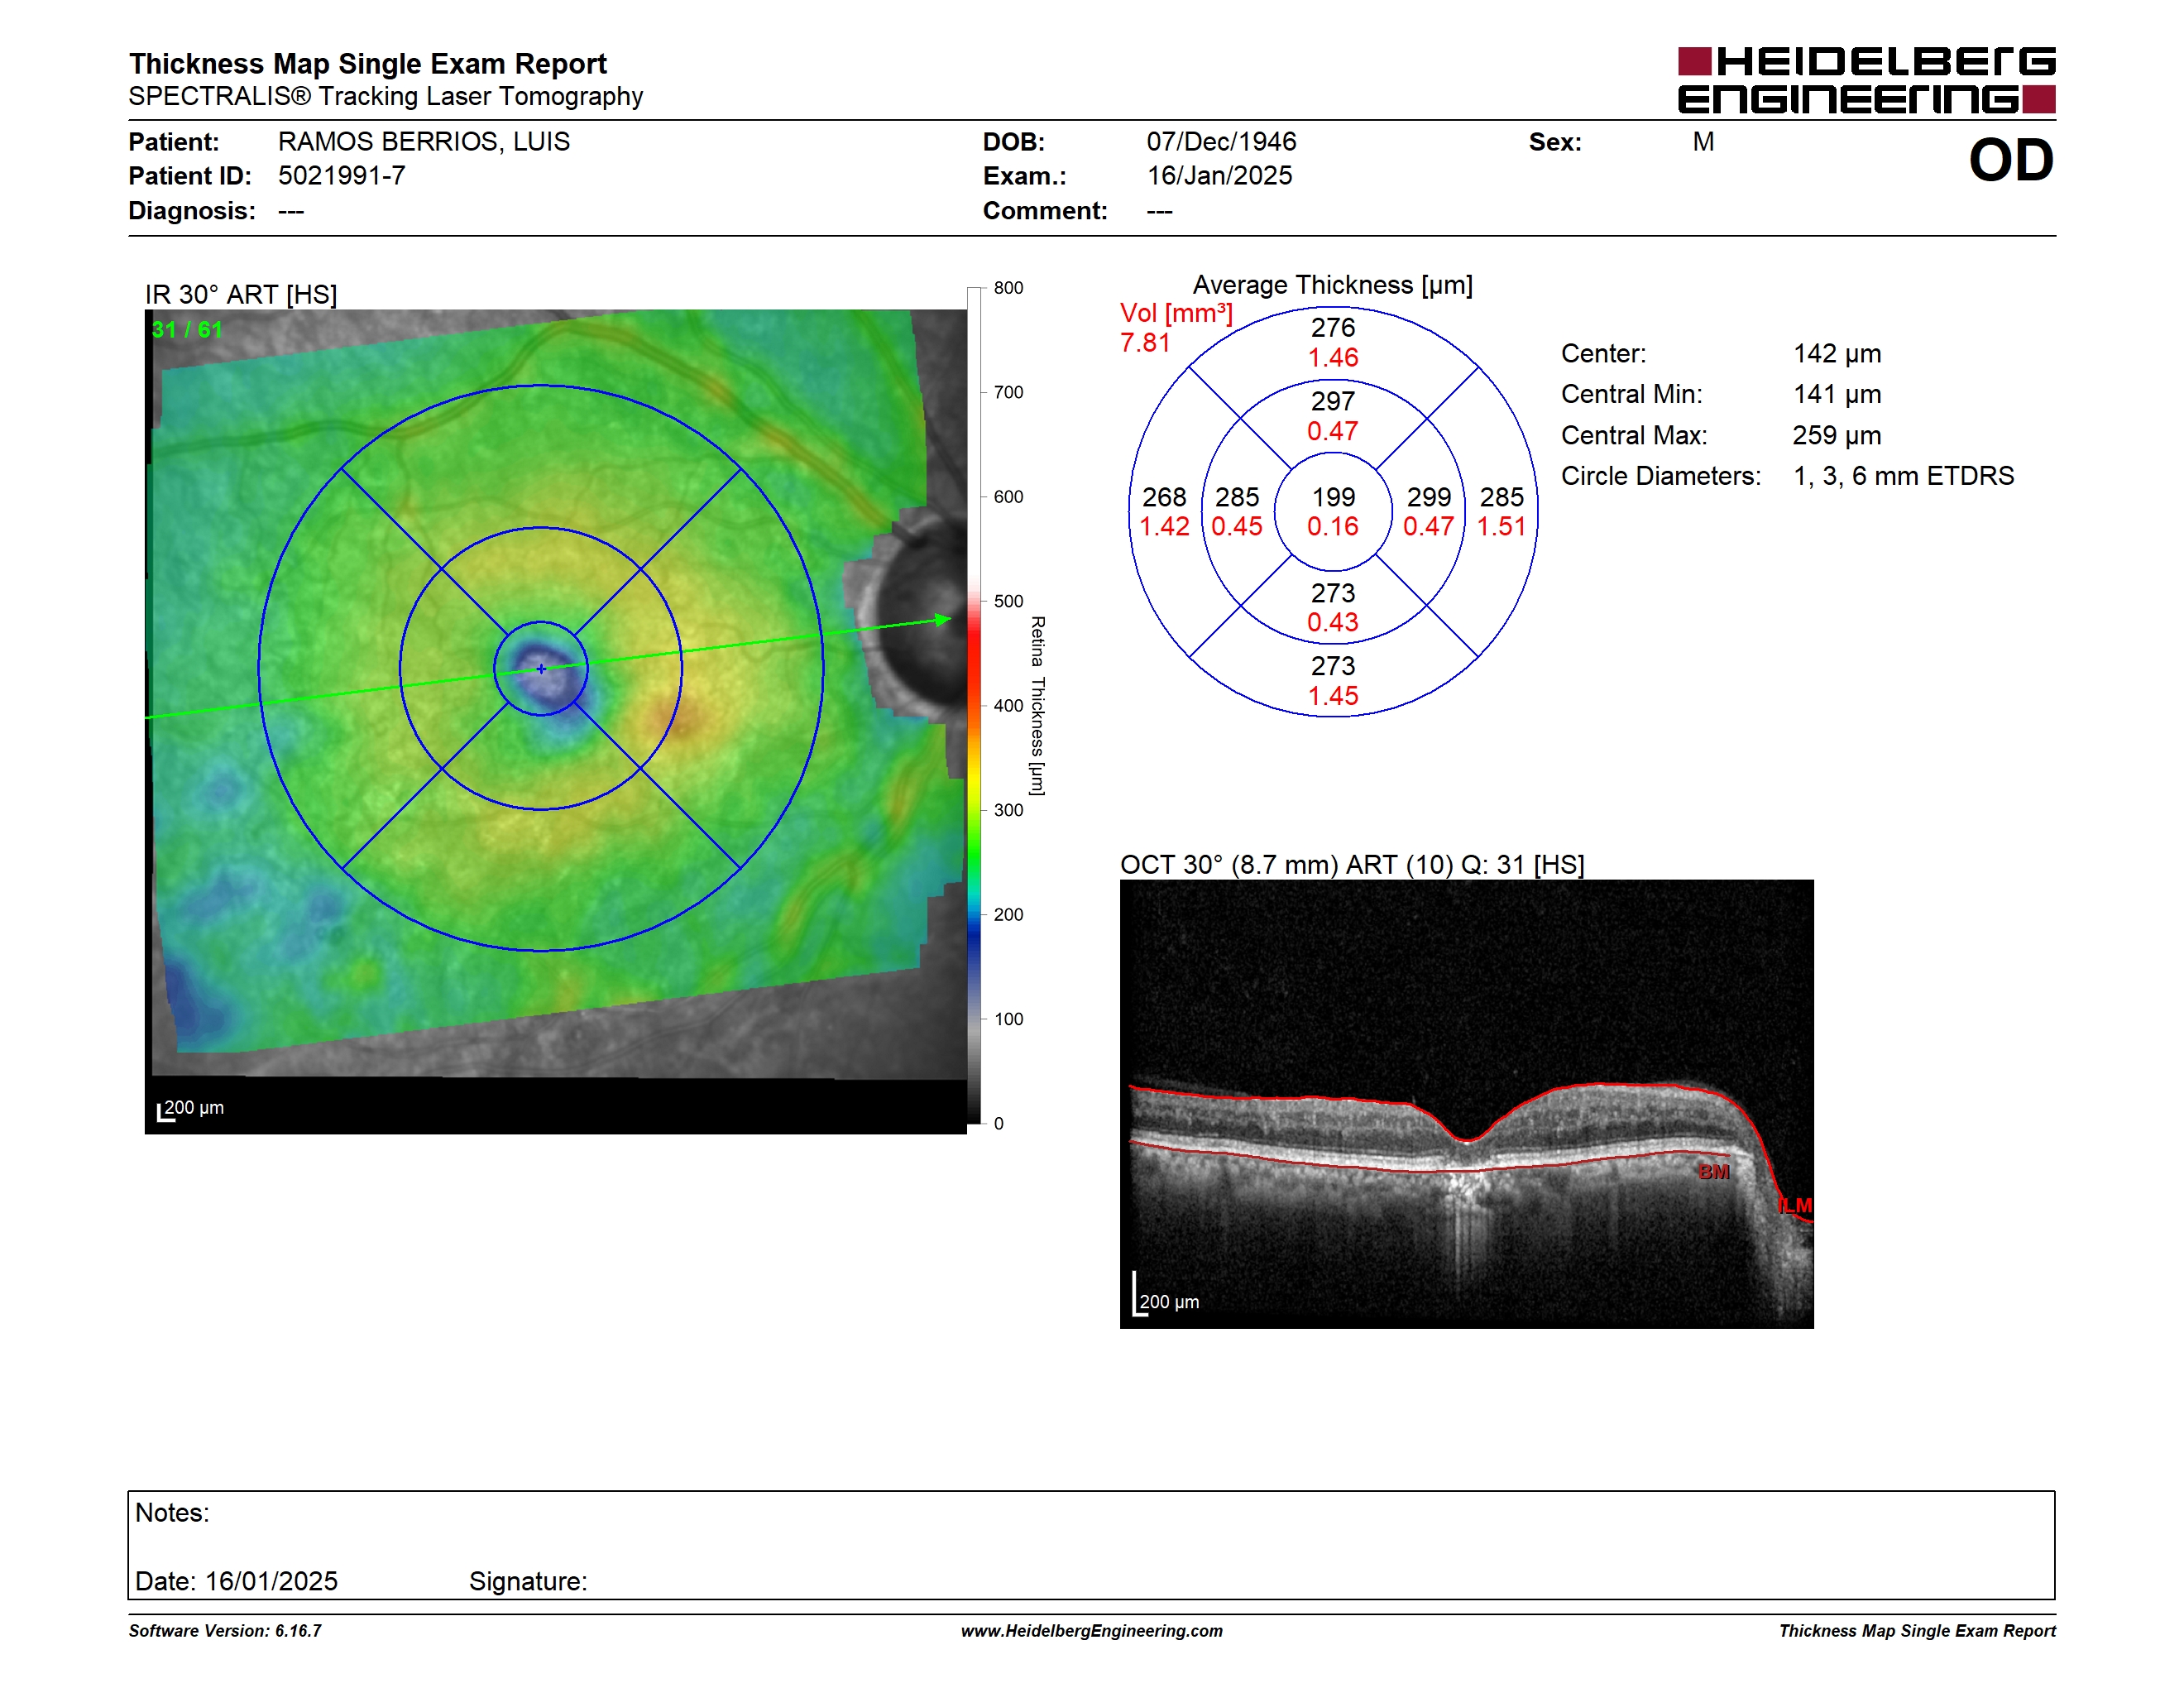
Task: Click the fovea center cross on thickness map
Action: tap(541, 668)
